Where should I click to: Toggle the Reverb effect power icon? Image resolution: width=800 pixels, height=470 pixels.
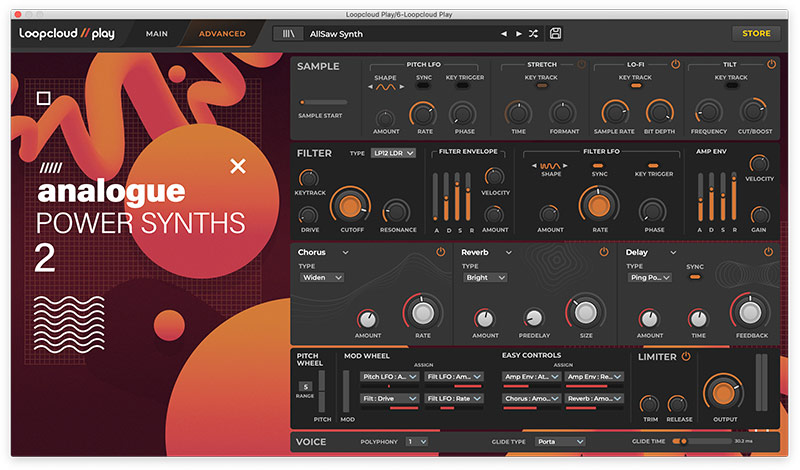tap(604, 252)
